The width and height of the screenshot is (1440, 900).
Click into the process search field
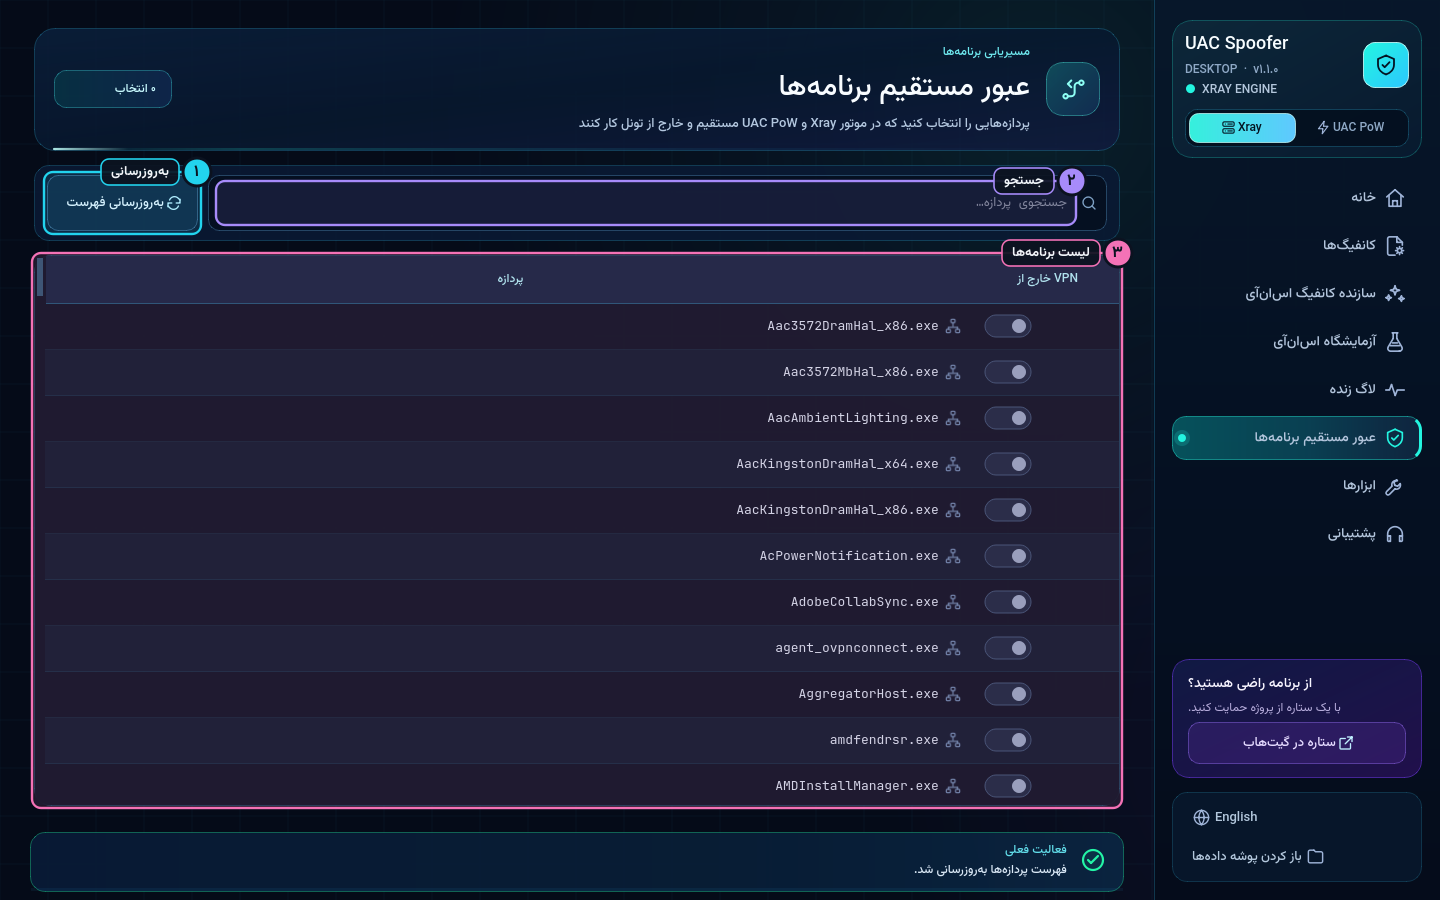click(646, 203)
